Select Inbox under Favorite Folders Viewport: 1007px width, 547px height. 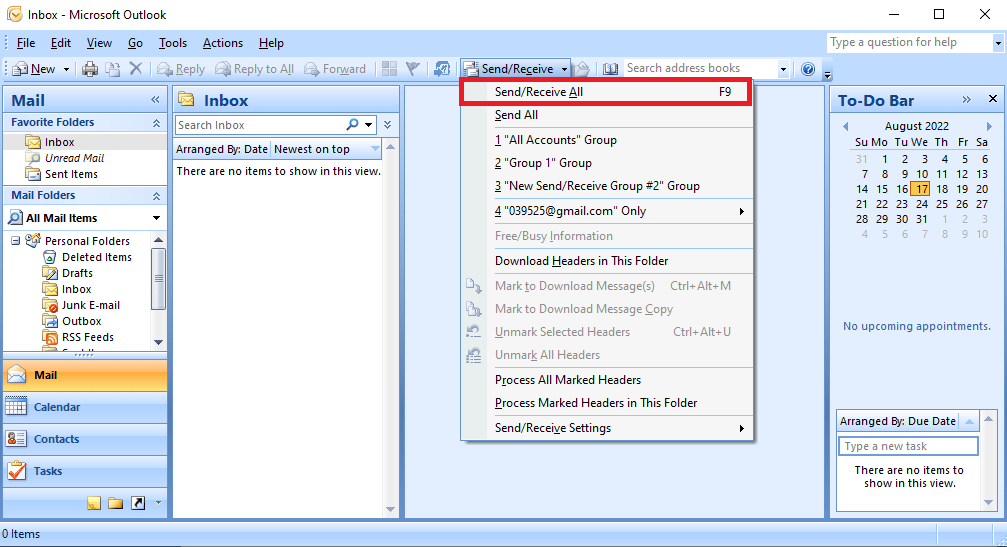click(x=59, y=142)
